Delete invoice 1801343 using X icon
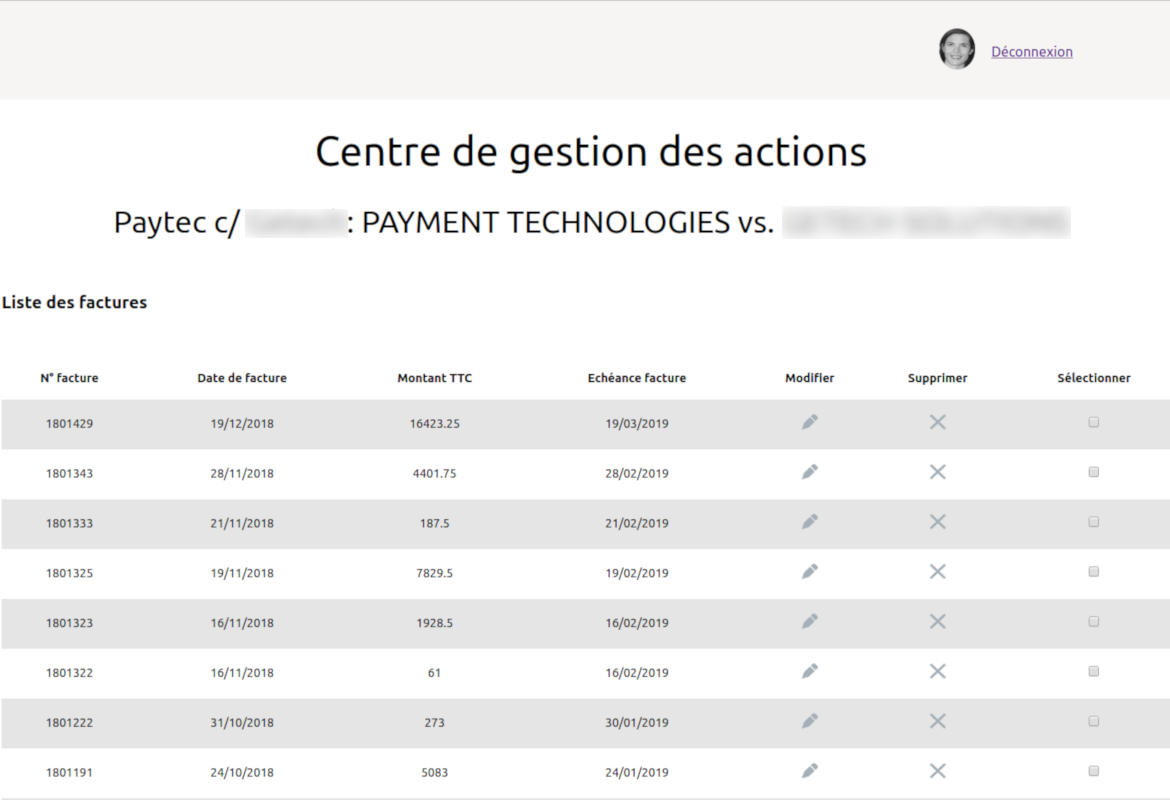 pyautogui.click(x=937, y=472)
